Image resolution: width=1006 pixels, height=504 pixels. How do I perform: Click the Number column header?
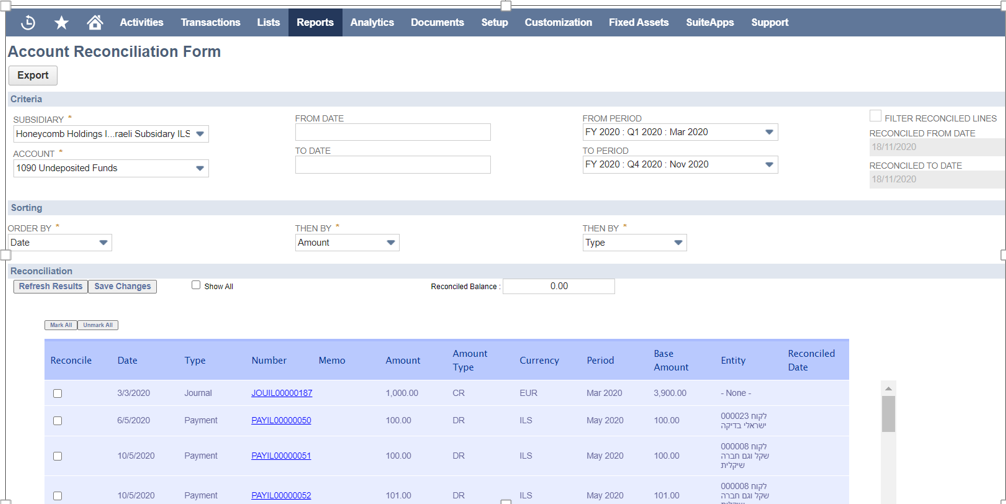click(x=269, y=360)
